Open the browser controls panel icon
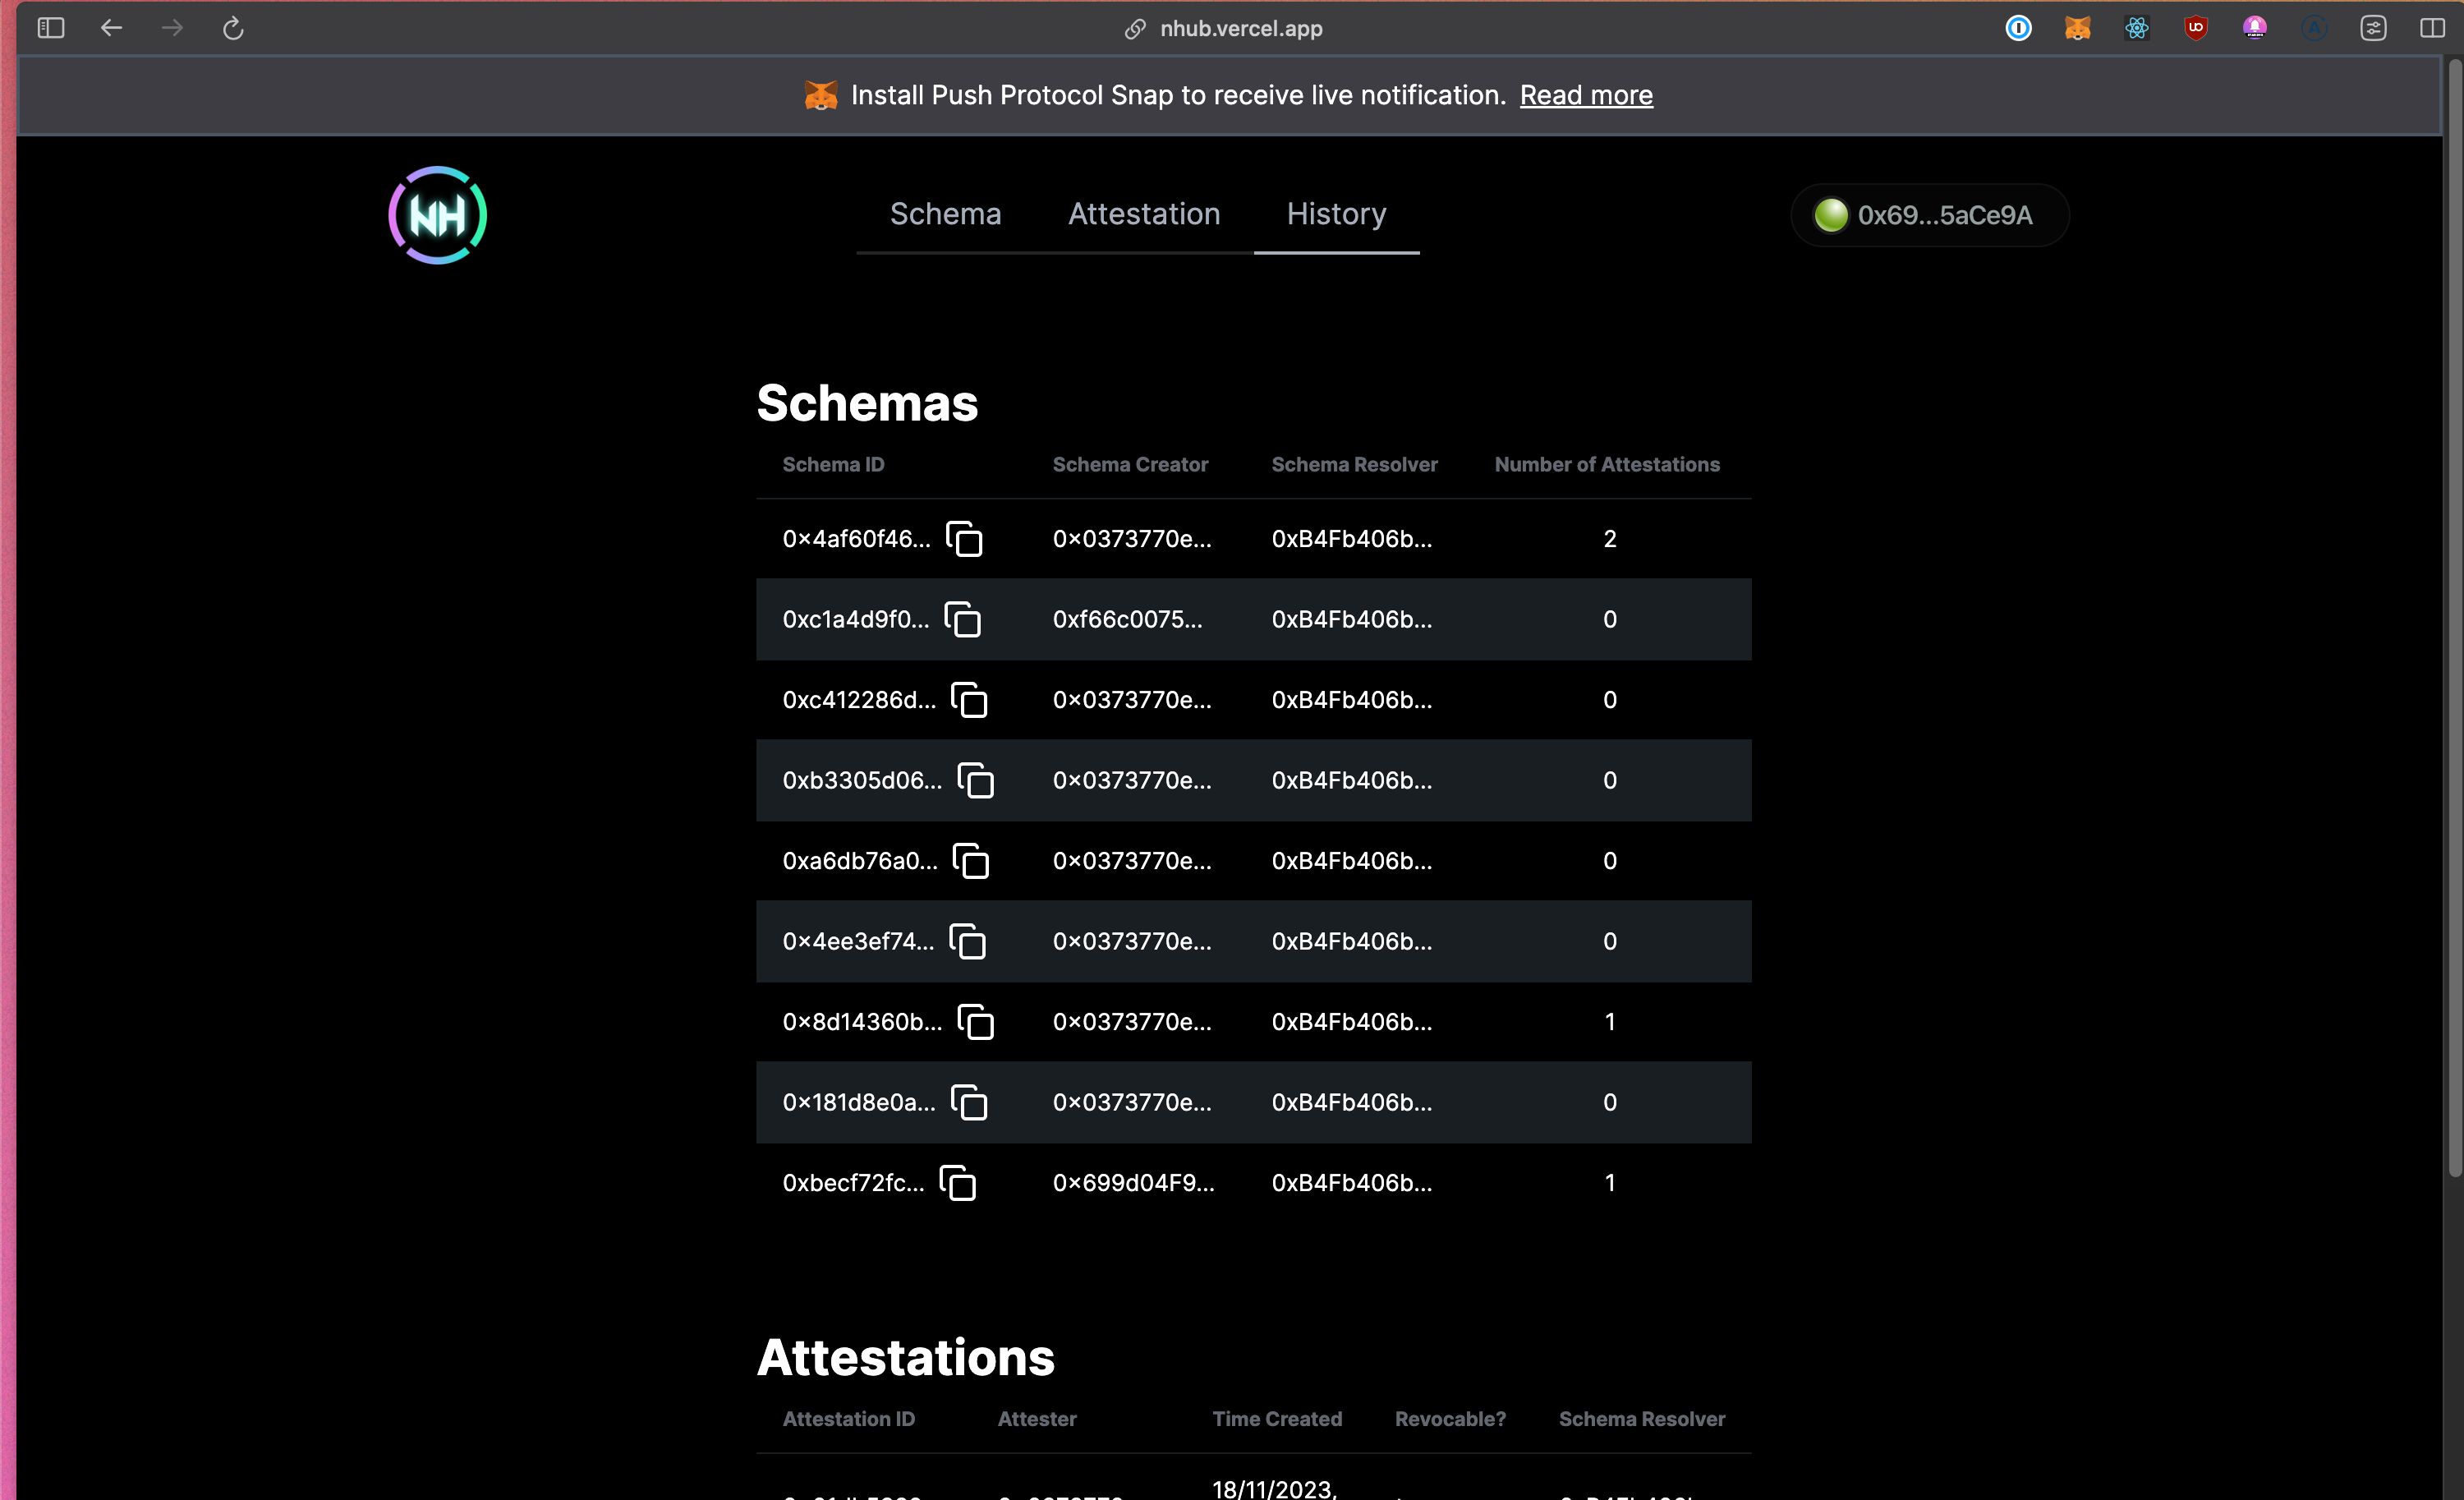Image resolution: width=2464 pixels, height=1500 pixels. click(x=2373, y=28)
